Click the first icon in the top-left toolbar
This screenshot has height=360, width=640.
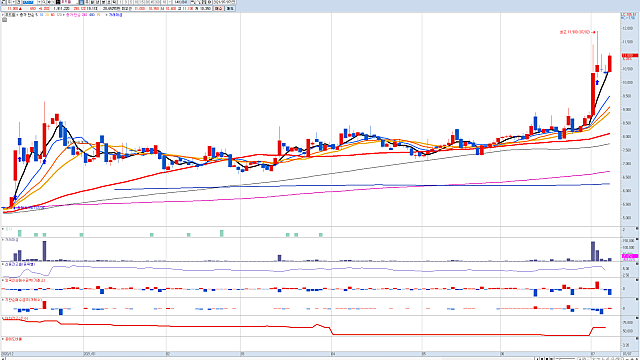(3, 2)
